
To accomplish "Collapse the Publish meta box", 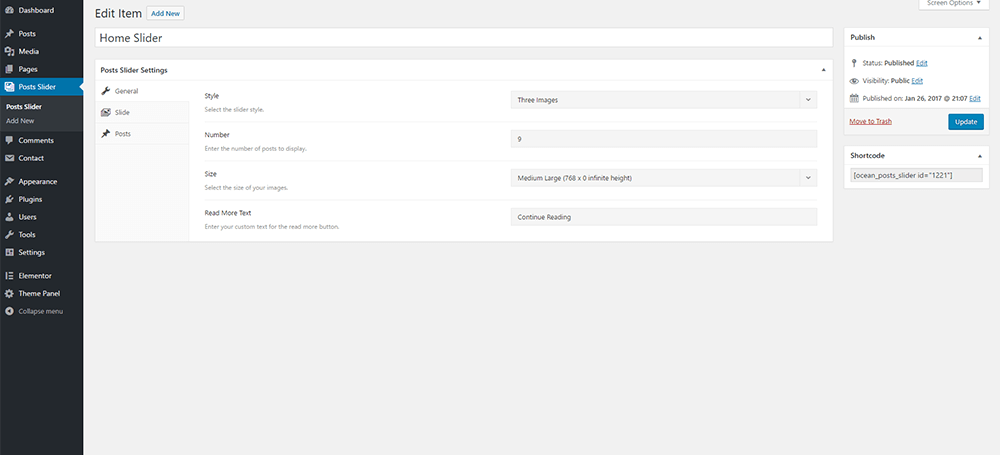I will (x=979, y=37).
